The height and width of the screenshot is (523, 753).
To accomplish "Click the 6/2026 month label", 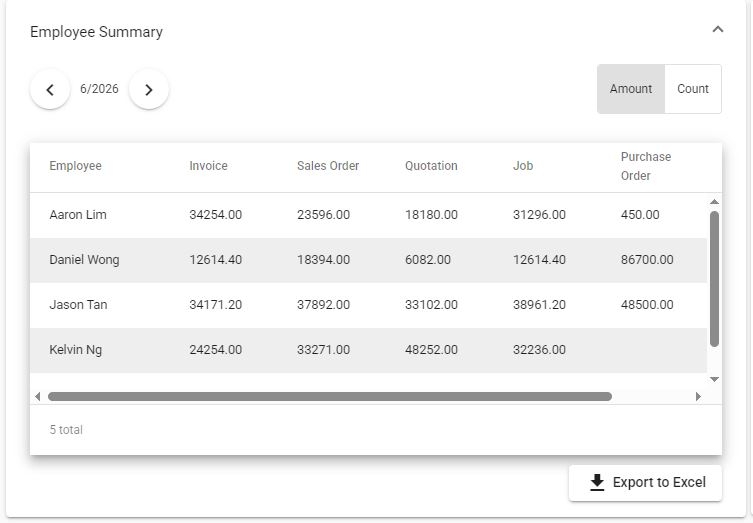I will click(99, 89).
